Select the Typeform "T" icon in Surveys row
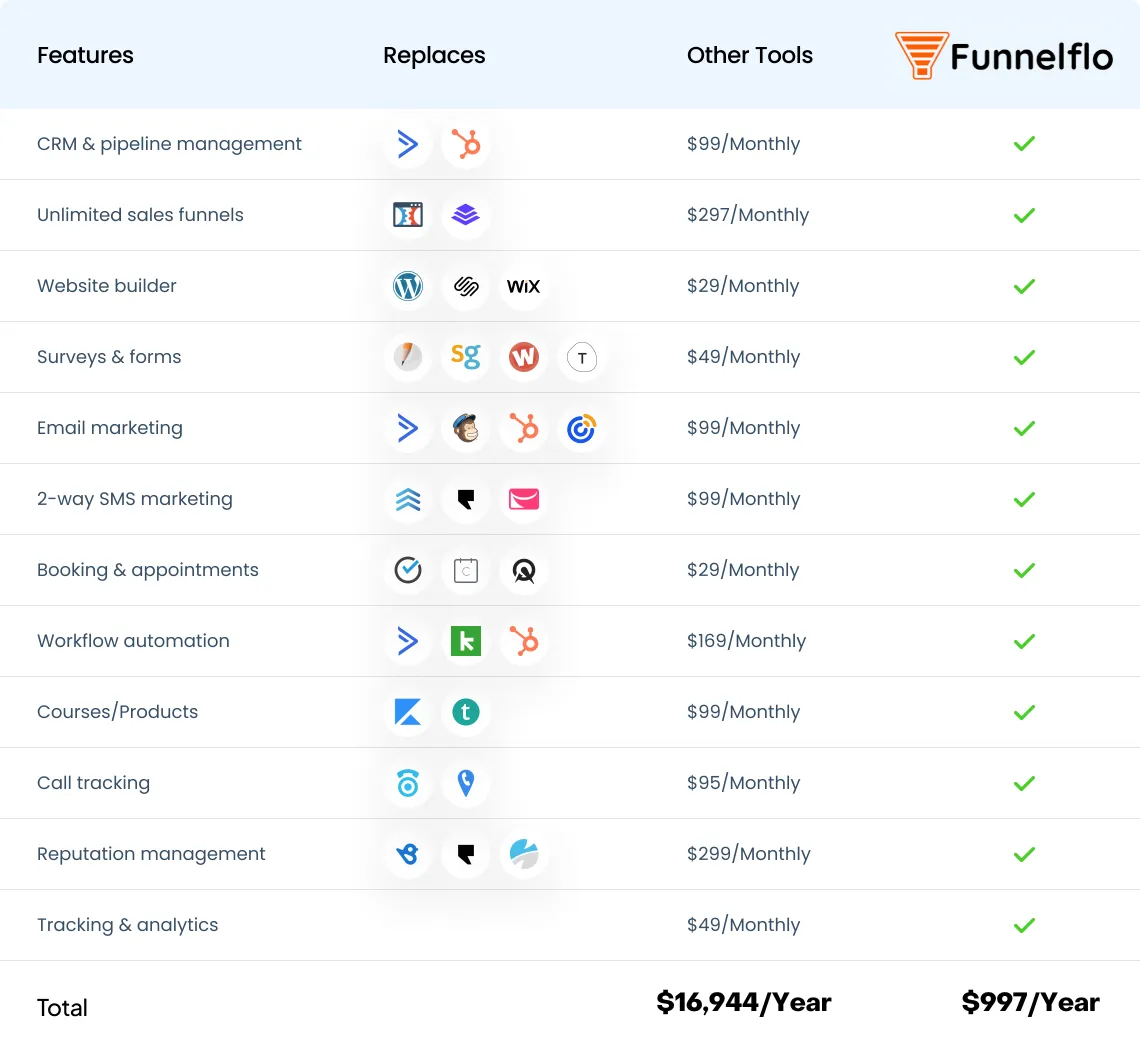Screen dimensions: 1140x1052 [581, 357]
